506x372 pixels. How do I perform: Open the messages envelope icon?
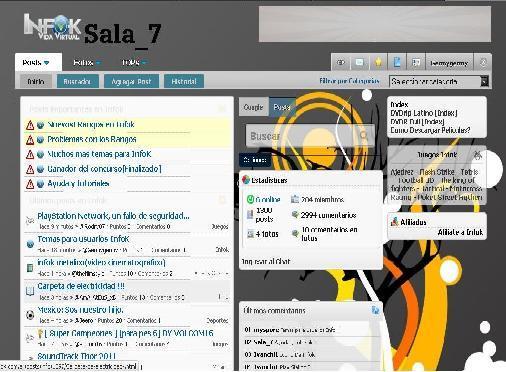pyautogui.click(x=359, y=62)
